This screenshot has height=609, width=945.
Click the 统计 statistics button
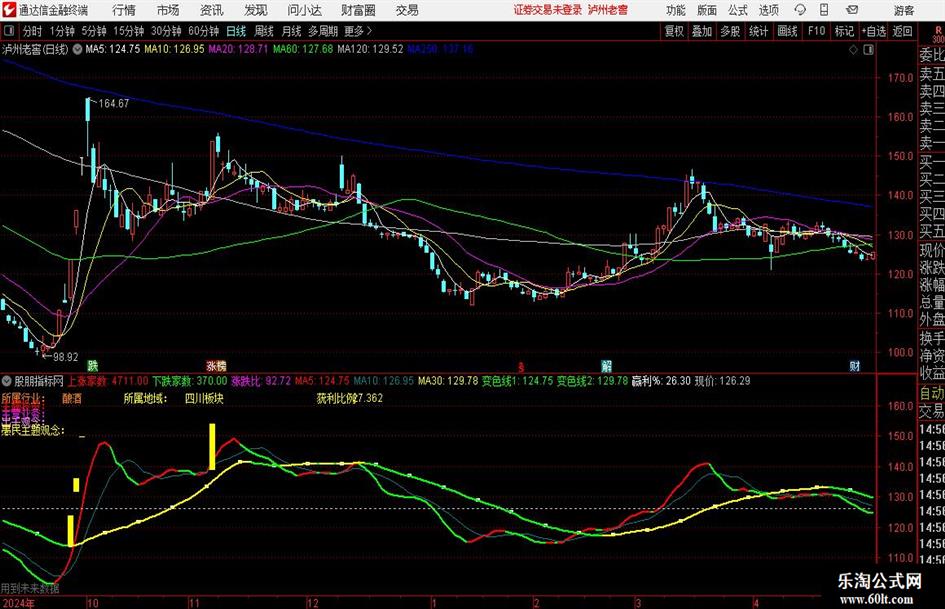click(758, 31)
